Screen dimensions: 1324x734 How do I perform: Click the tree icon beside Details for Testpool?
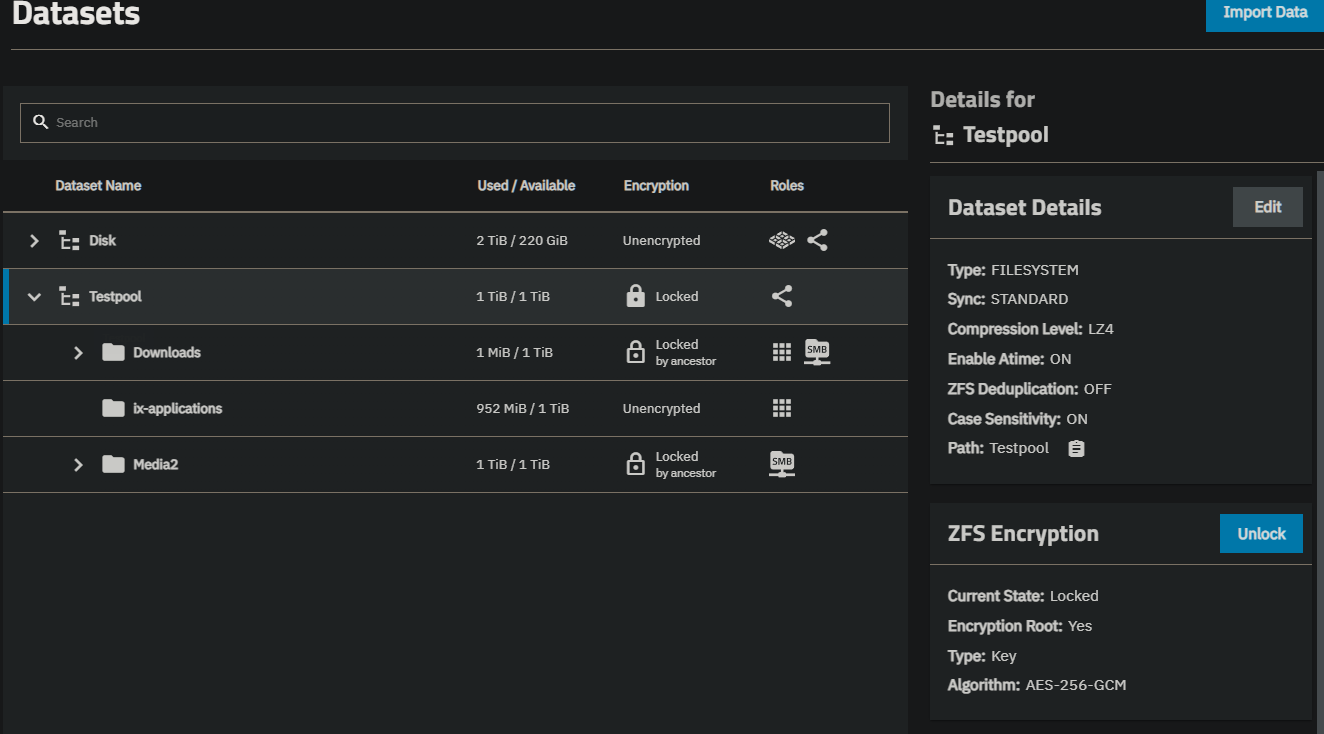(x=942, y=135)
